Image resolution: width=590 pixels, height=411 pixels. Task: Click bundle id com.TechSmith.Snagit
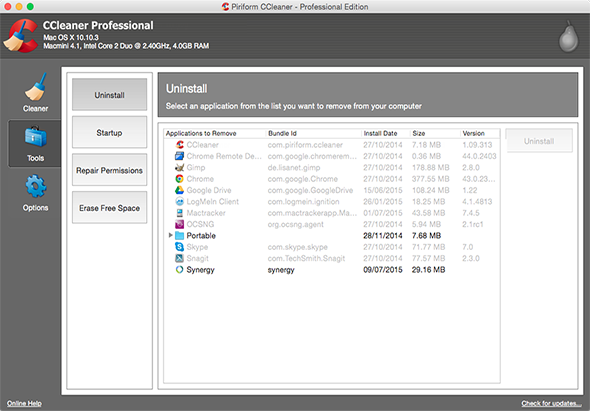306,258
